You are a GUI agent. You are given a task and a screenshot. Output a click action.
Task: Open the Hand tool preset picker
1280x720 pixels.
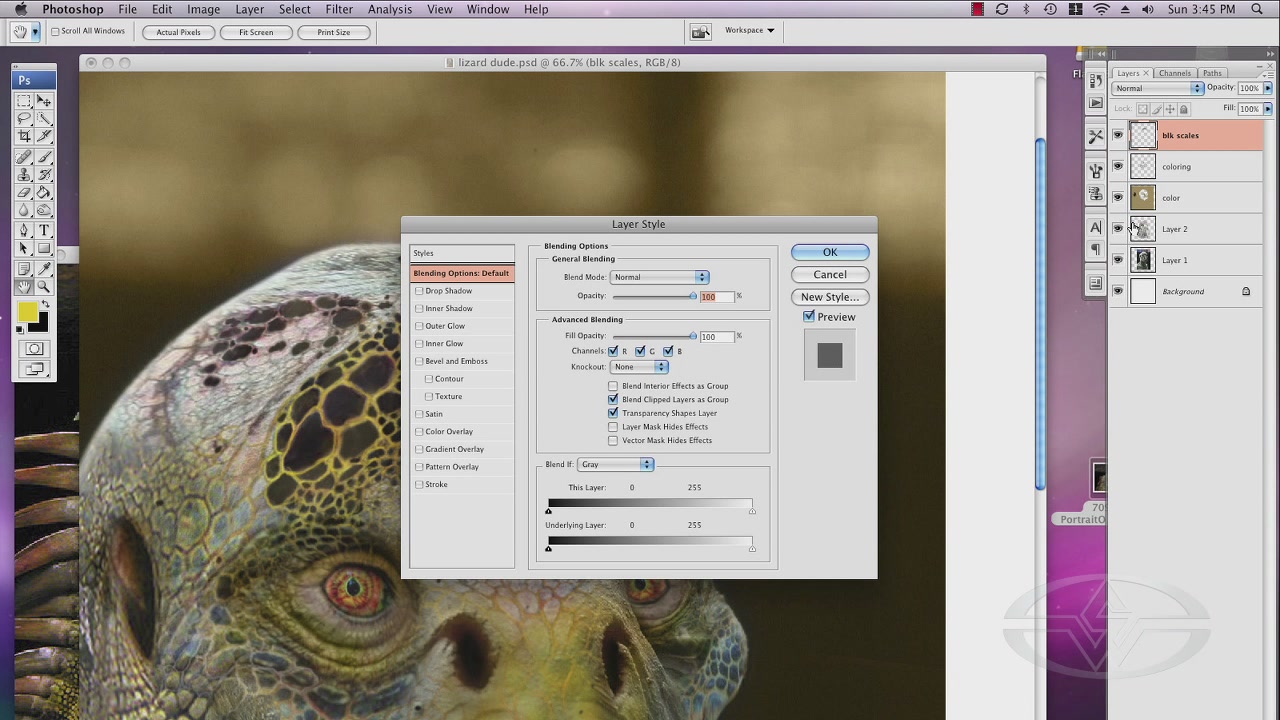pyautogui.click(x=35, y=32)
